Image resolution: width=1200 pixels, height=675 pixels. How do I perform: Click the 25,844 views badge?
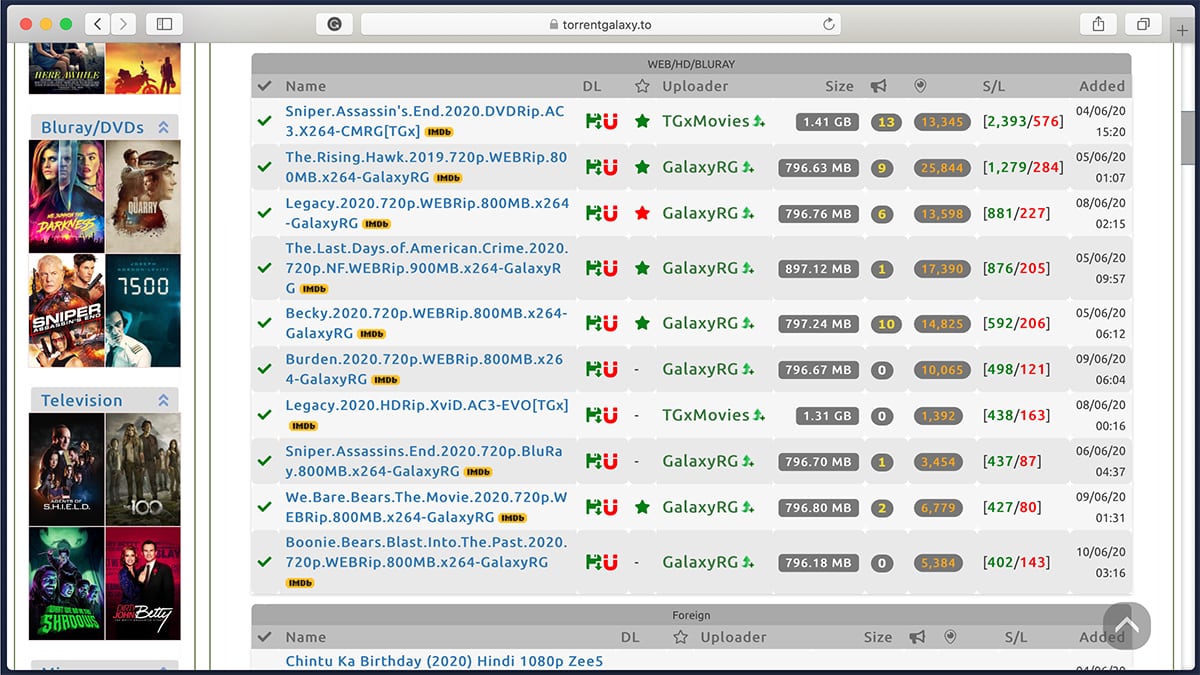click(x=942, y=168)
